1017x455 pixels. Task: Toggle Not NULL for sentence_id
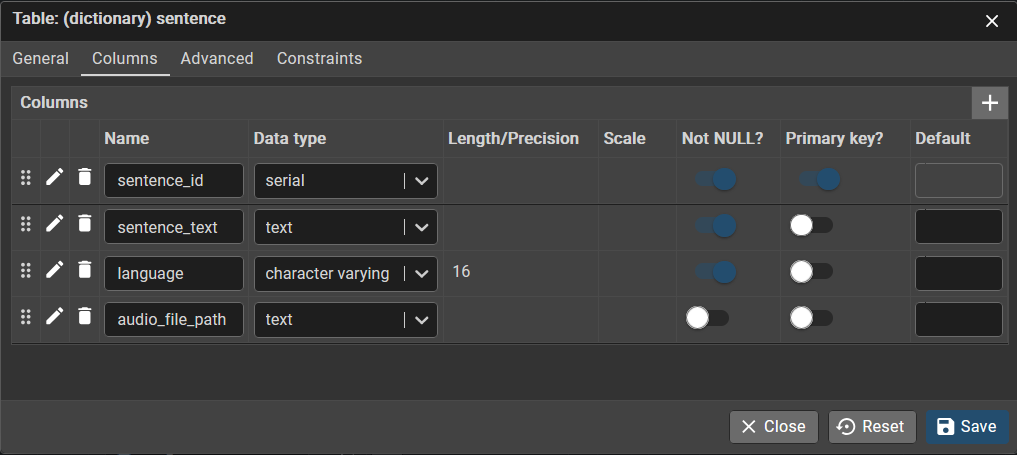click(x=716, y=179)
